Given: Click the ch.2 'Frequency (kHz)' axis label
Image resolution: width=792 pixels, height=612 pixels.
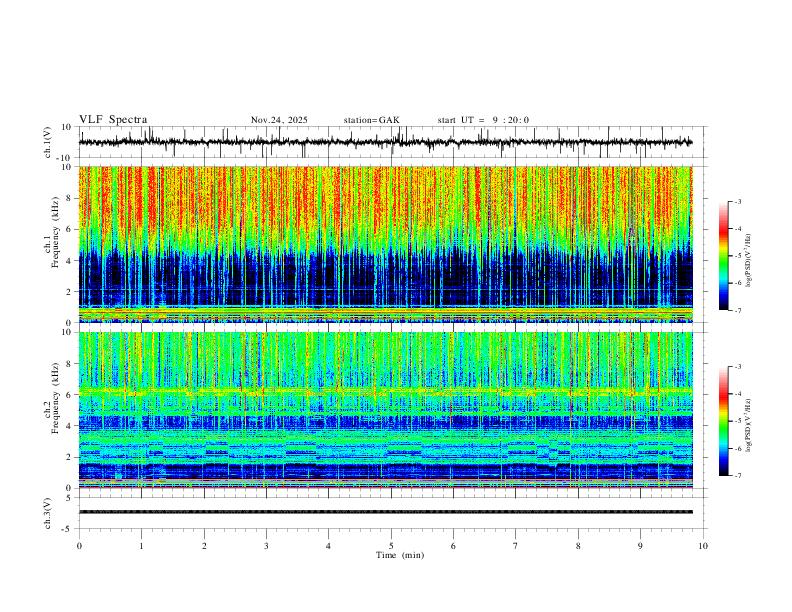Looking at the screenshot, I should pos(54,398).
